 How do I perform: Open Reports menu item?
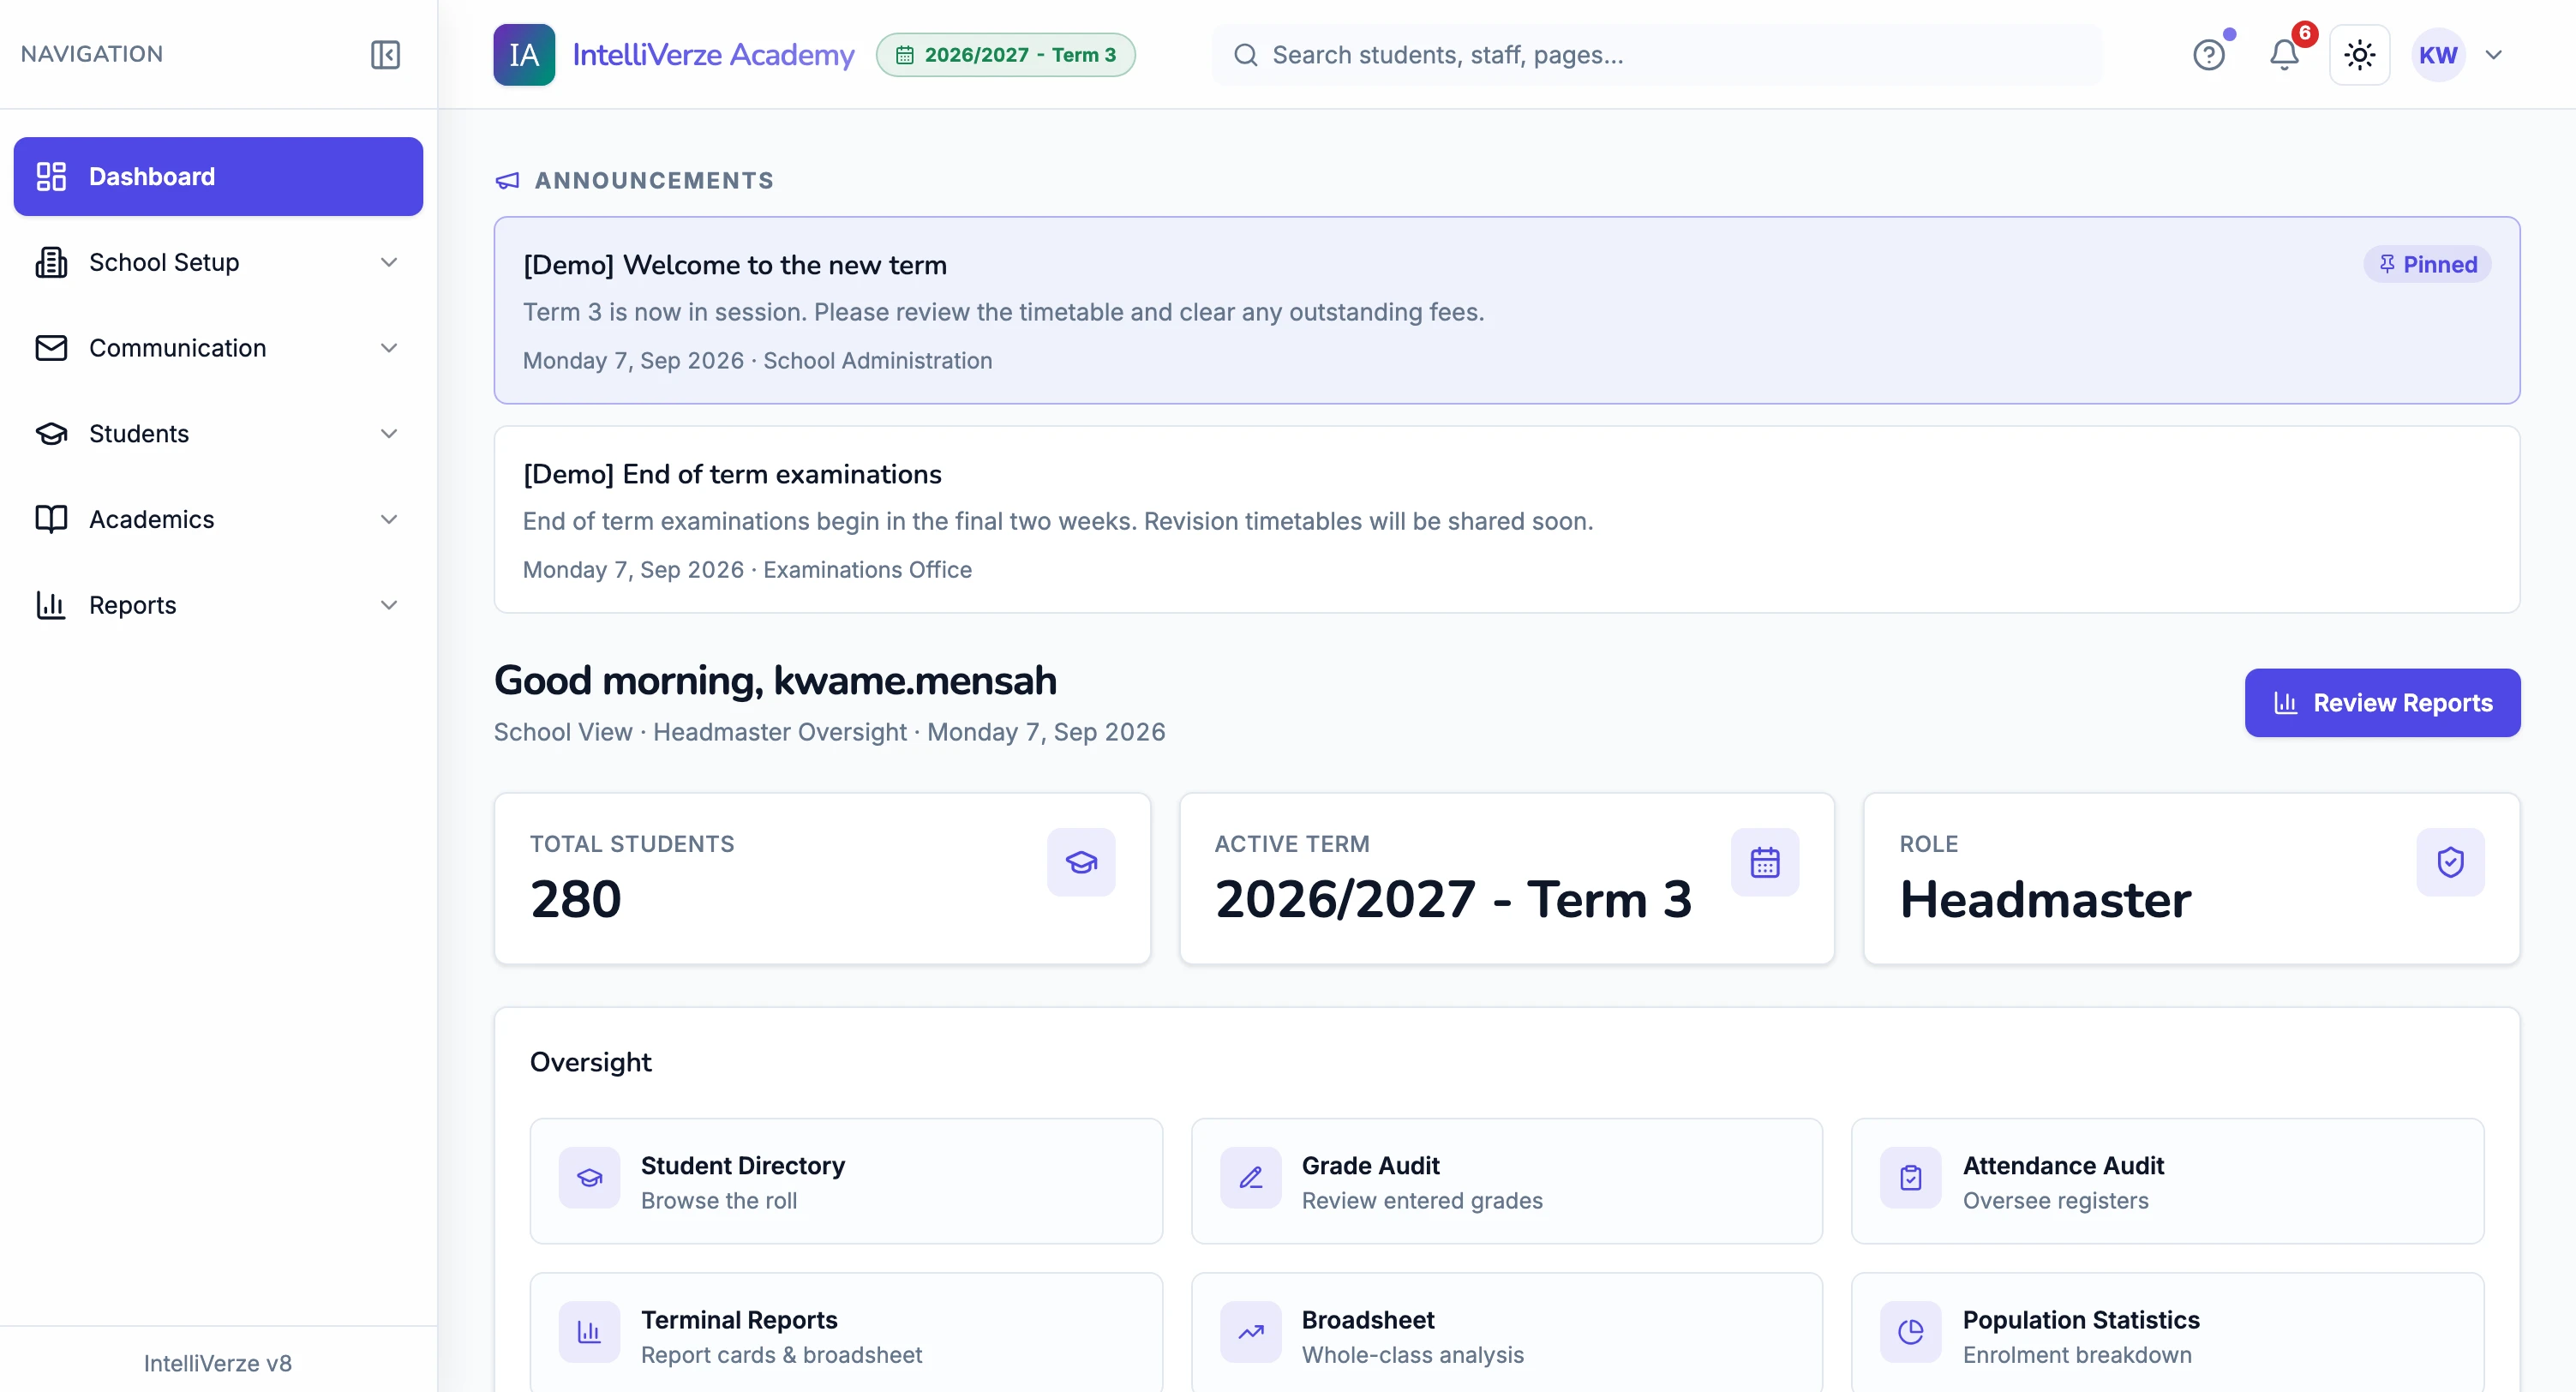(x=218, y=605)
